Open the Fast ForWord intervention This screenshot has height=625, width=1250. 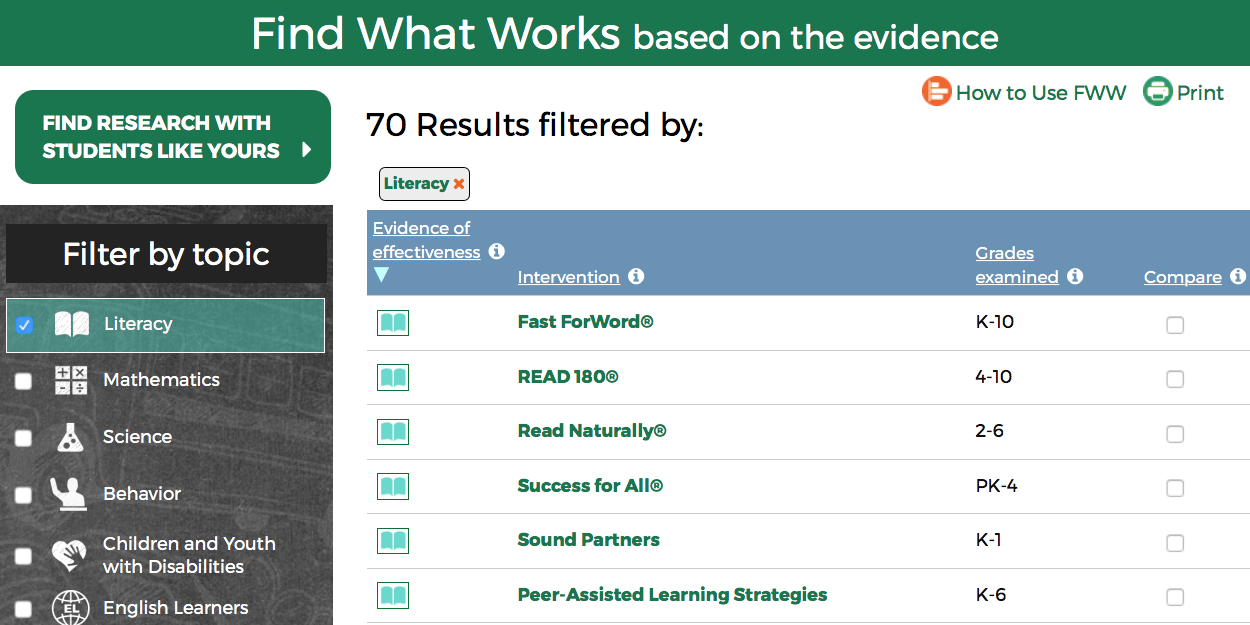(585, 322)
